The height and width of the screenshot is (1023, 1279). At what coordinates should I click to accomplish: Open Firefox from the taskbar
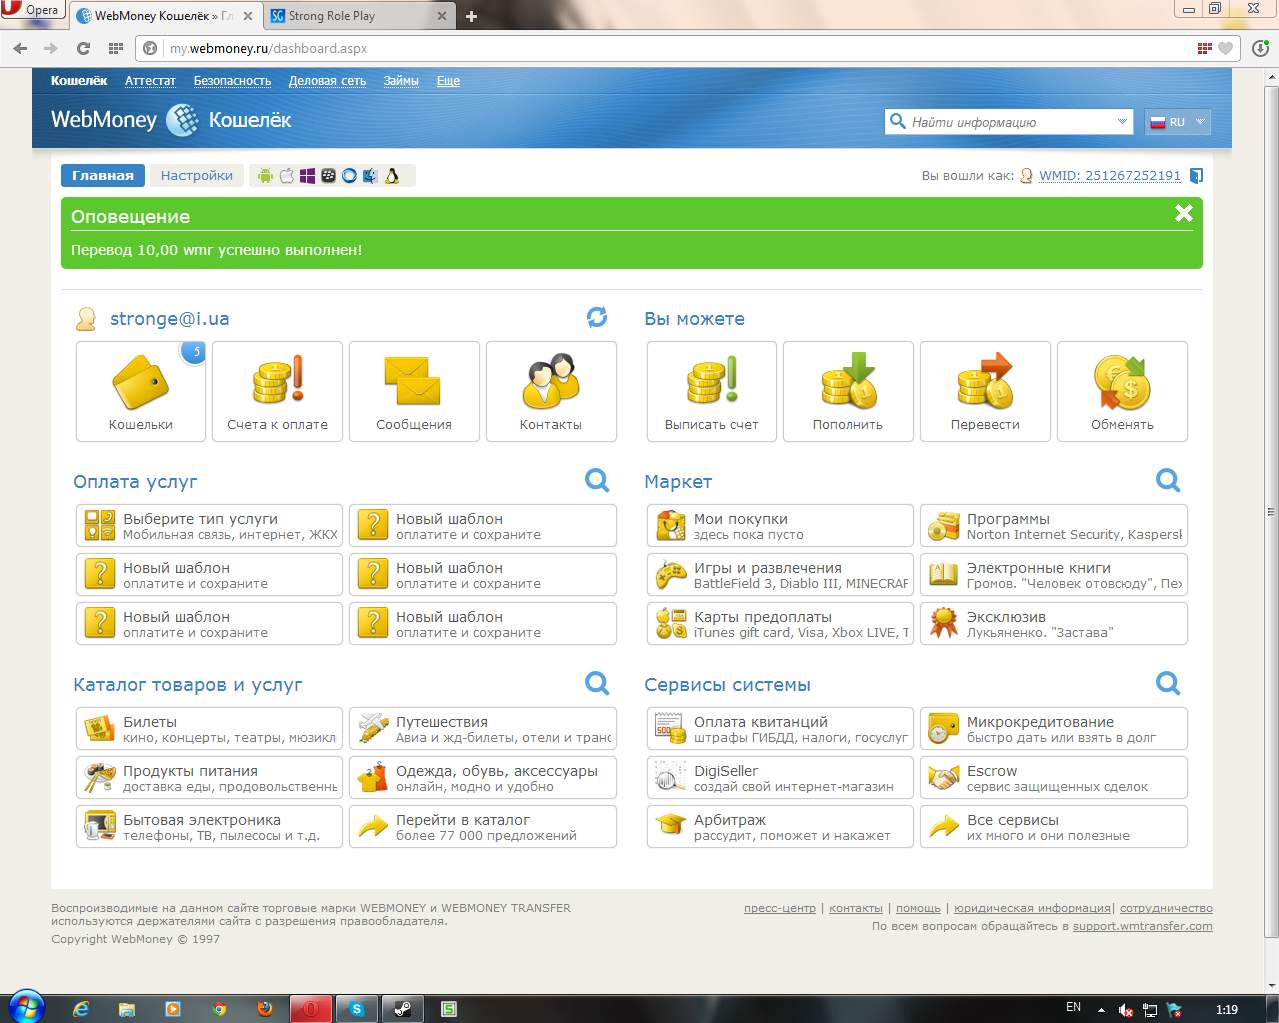click(x=265, y=1009)
